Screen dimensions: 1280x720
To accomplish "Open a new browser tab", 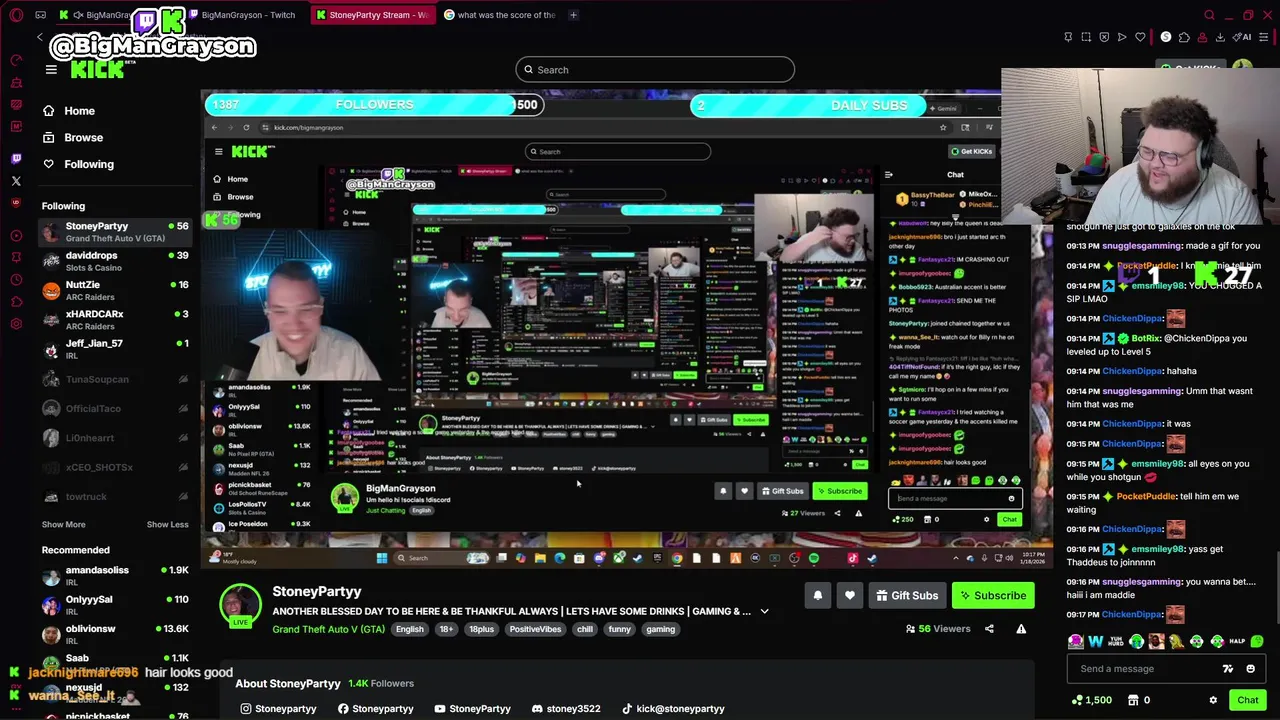I will pos(573,15).
